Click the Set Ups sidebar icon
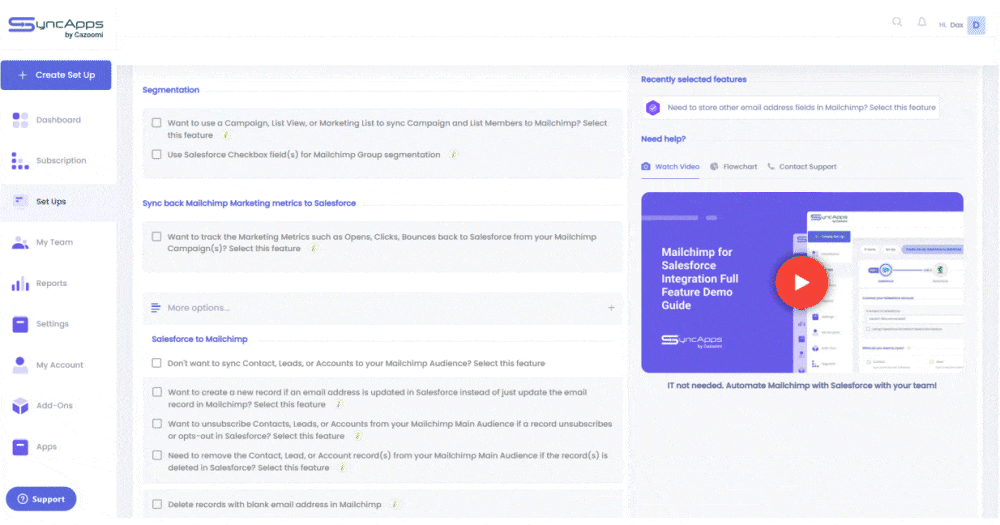This screenshot has height=525, width=1000. [x=20, y=202]
